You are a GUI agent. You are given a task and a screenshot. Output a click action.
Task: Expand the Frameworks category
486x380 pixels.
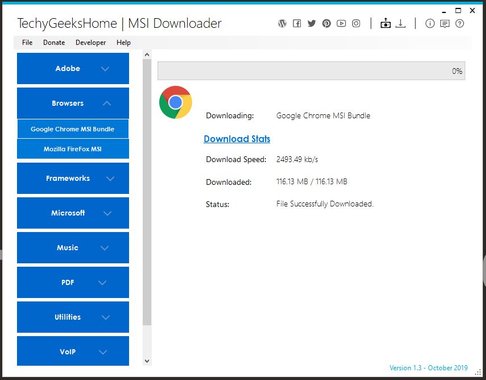73,178
